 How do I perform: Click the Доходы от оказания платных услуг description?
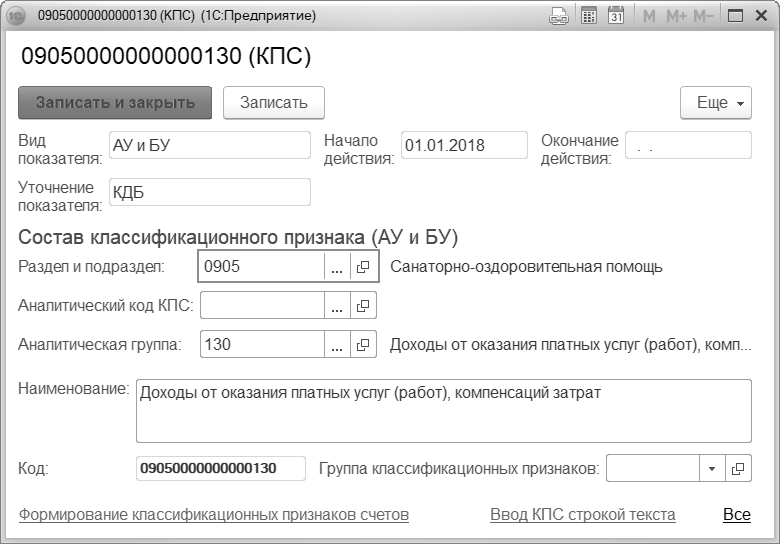coord(571,345)
